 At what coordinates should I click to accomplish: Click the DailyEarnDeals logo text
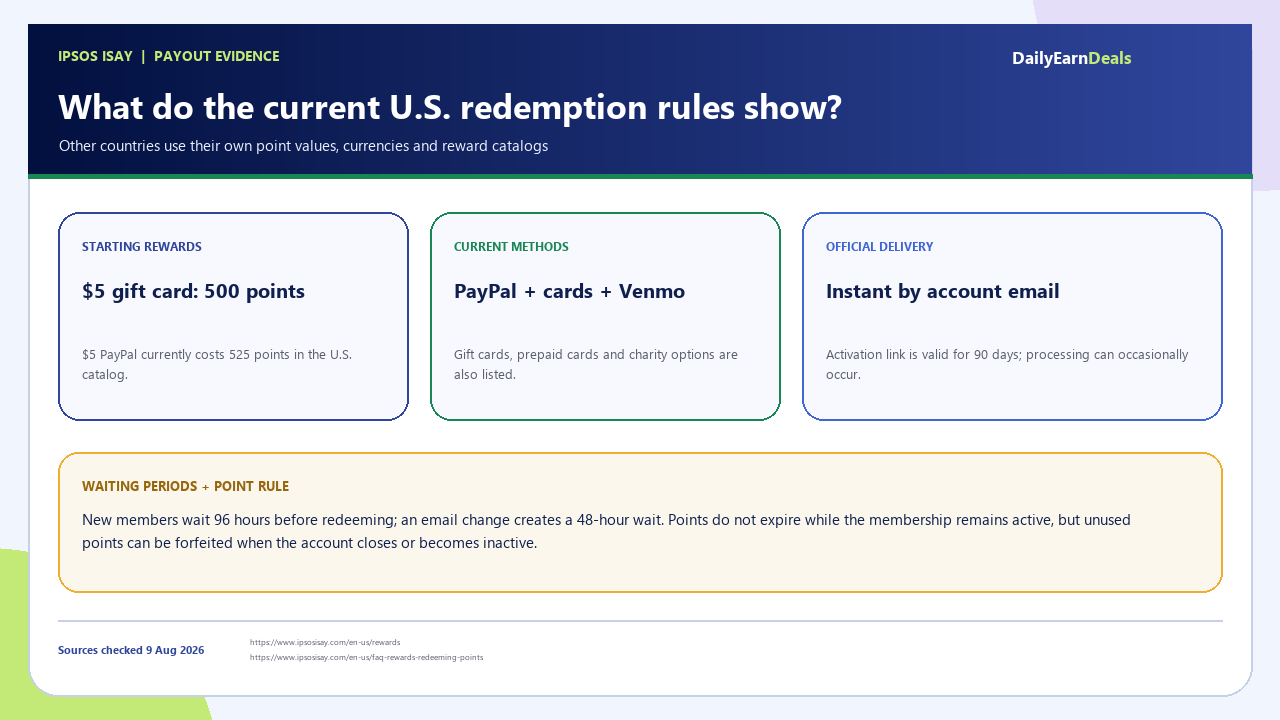[x=1071, y=58]
